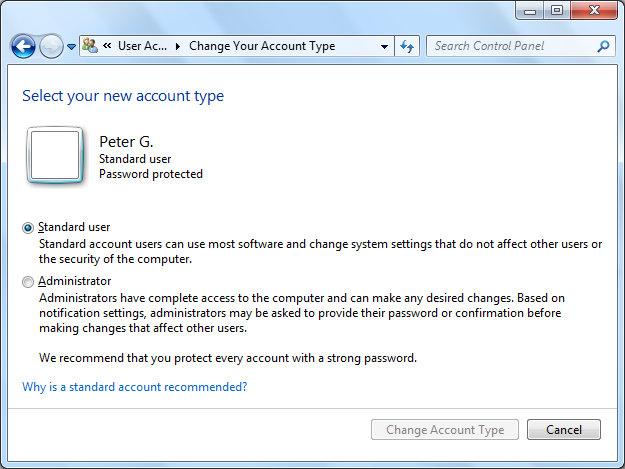Select the Change Your Account Type breadcrumb
Screen dimensions: 625x469
pyautogui.click(x=262, y=46)
